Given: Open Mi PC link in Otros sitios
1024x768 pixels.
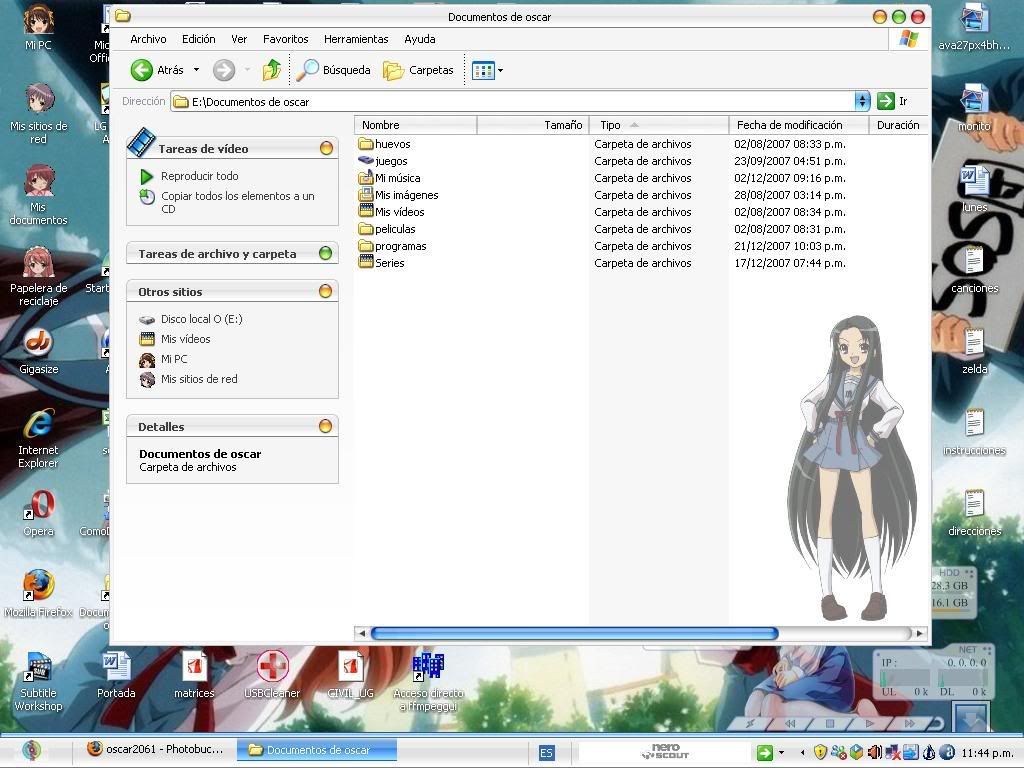Looking at the screenshot, I should click(174, 359).
